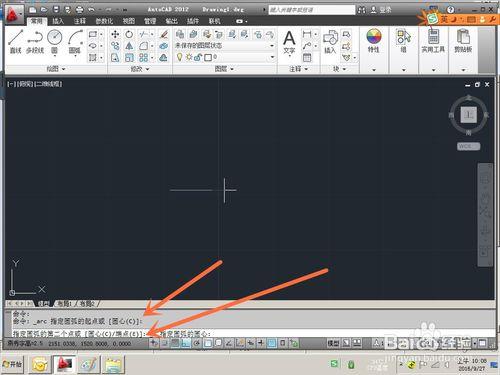The height and width of the screenshot is (375, 500).
Task: Switch to the Insert (插入) ribbon tab
Action: click(58, 21)
